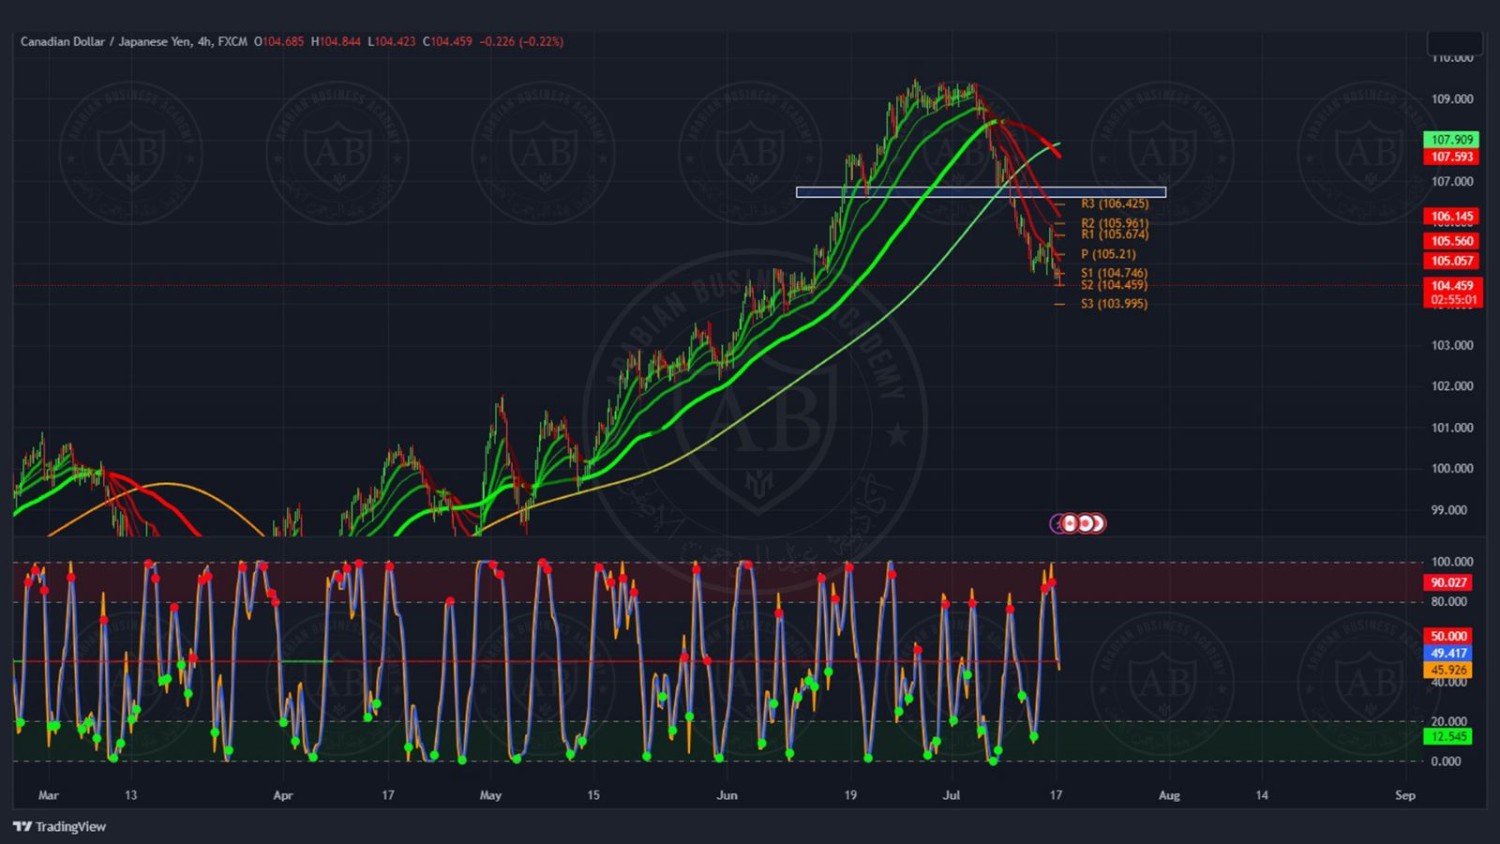Click the Aug label on the time axis
The width and height of the screenshot is (1500, 844).
[1169, 796]
